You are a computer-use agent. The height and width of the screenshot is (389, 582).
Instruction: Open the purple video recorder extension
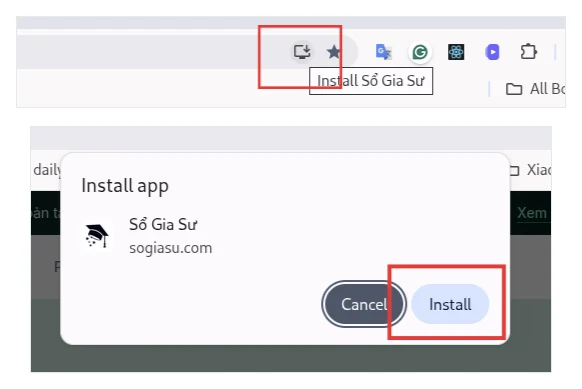click(492, 52)
